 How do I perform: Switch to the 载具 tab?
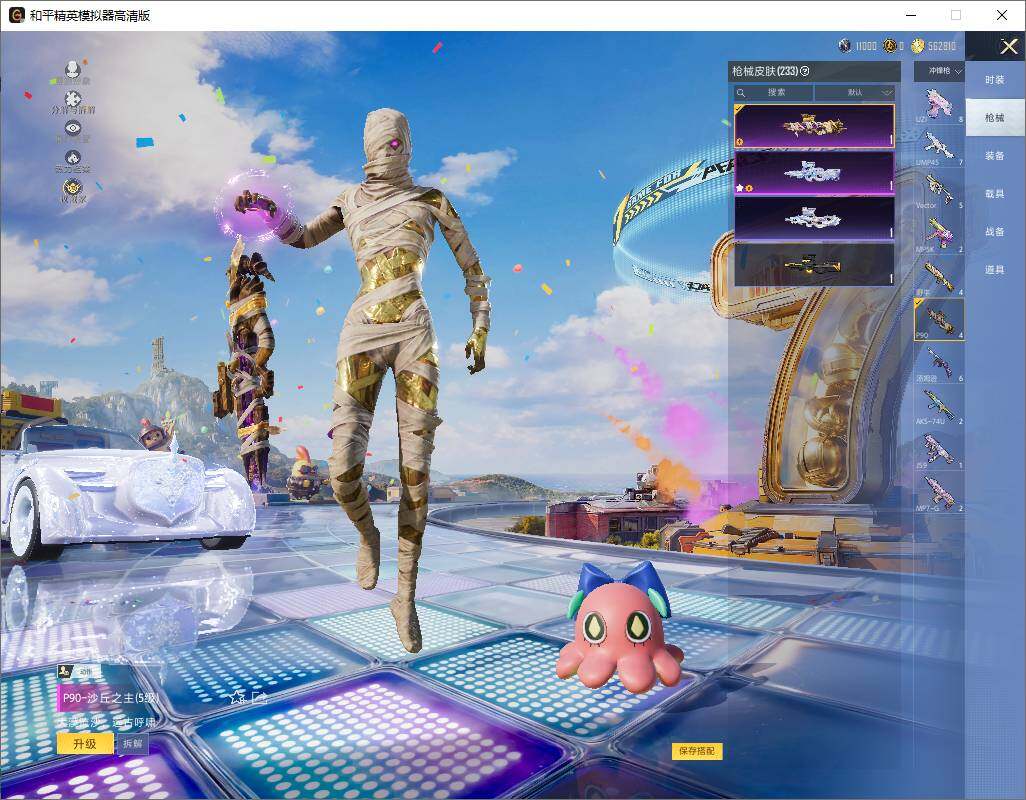pyautogui.click(x=995, y=194)
